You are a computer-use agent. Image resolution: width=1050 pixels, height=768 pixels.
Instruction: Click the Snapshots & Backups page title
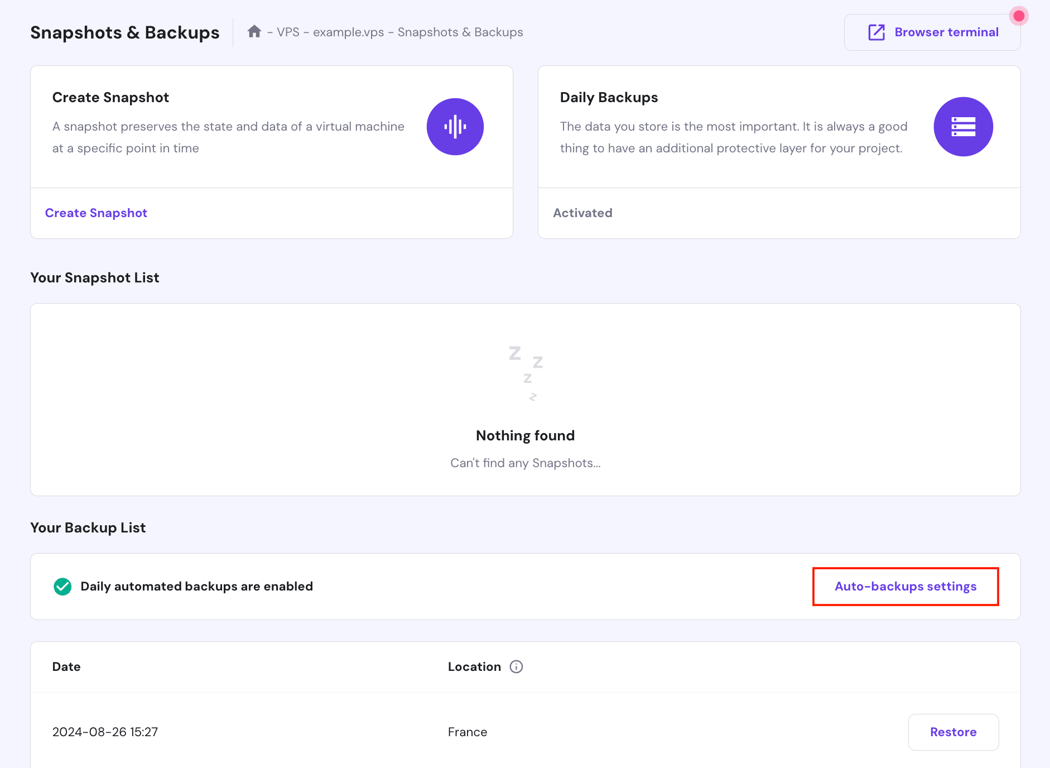tap(124, 32)
